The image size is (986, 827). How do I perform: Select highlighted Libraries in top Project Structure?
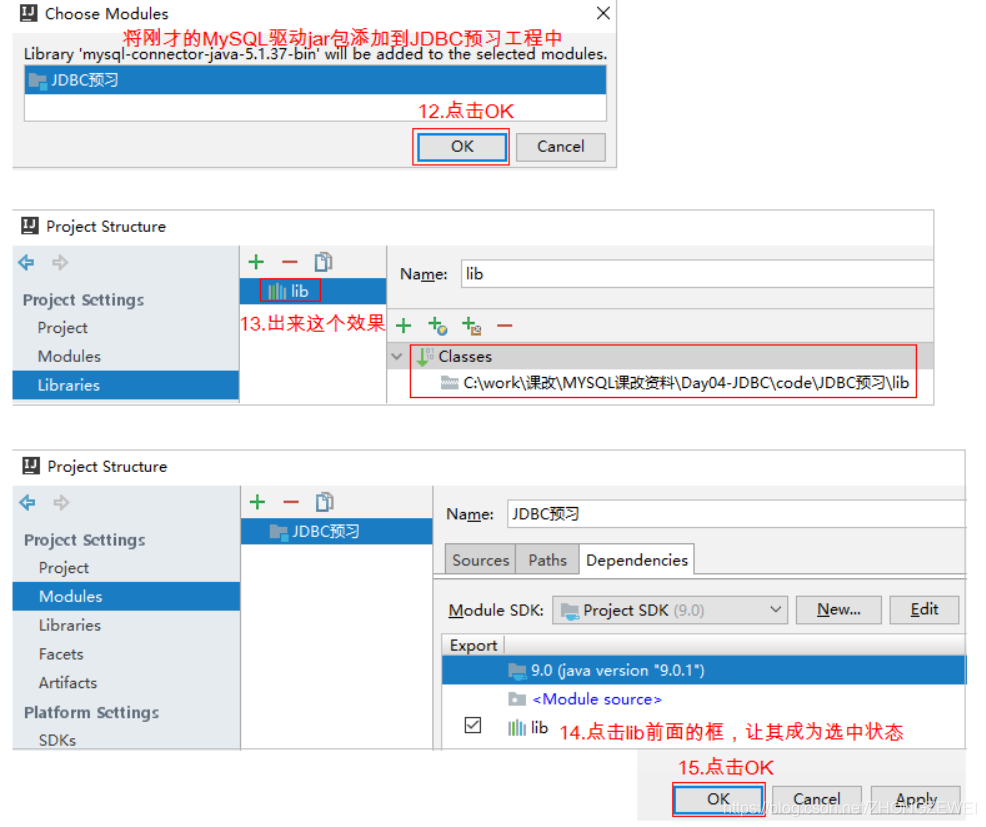(126, 386)
